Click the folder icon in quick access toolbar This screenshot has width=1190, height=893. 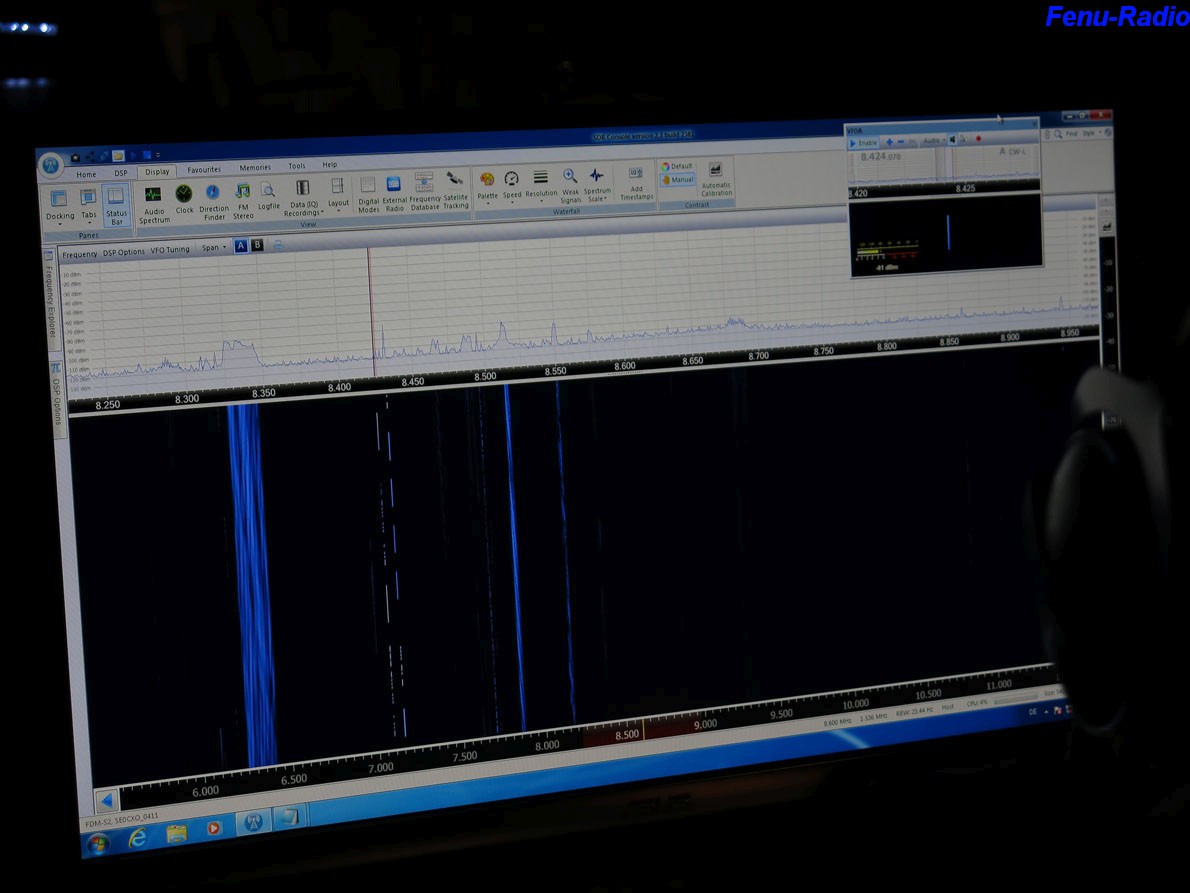tap(118, 156)
